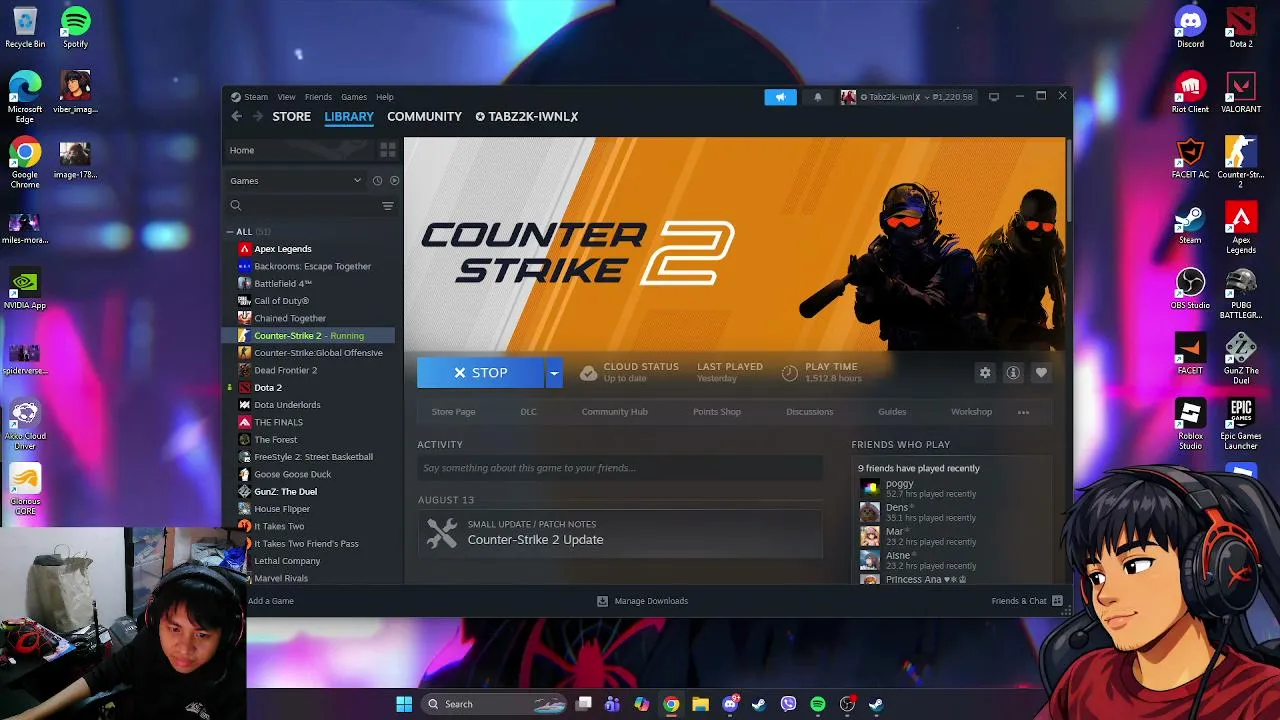Select THE FINALS in the library list

(x=278, y=422)
